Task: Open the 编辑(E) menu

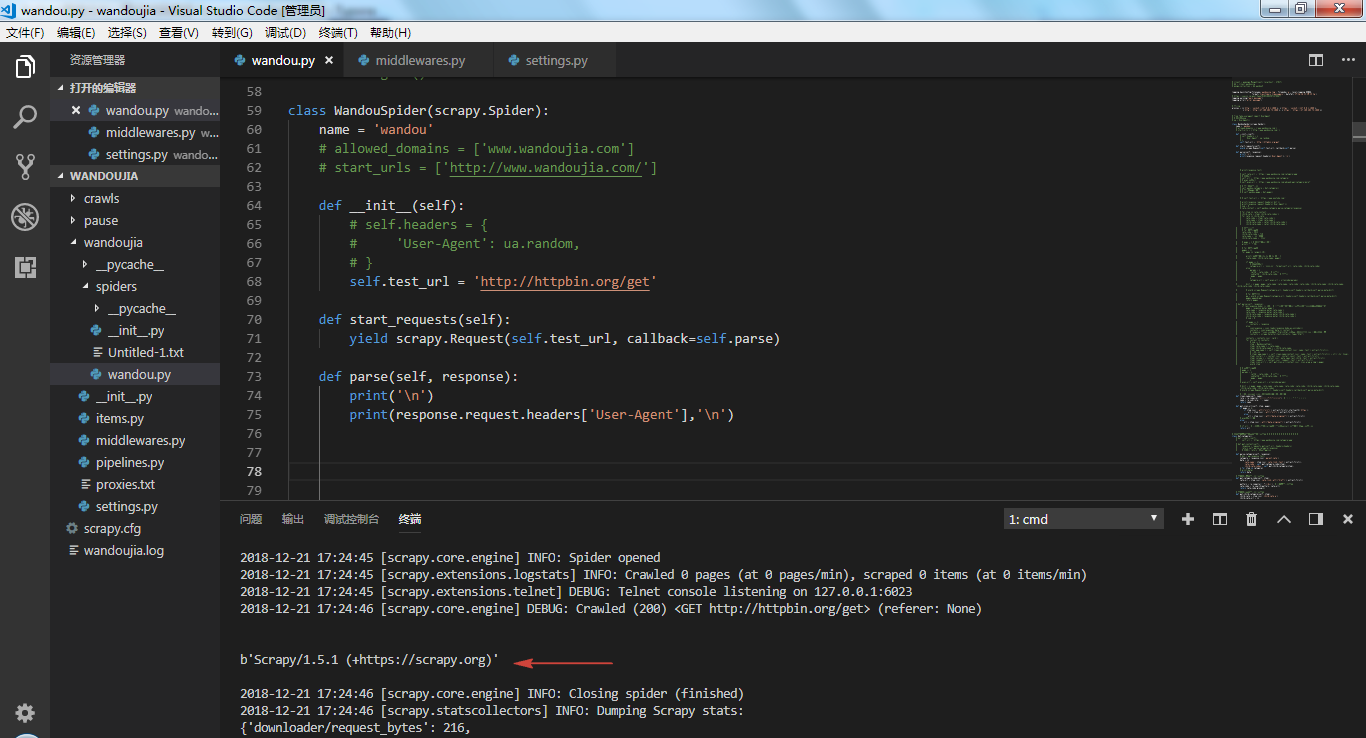Action: pos(76,33)
